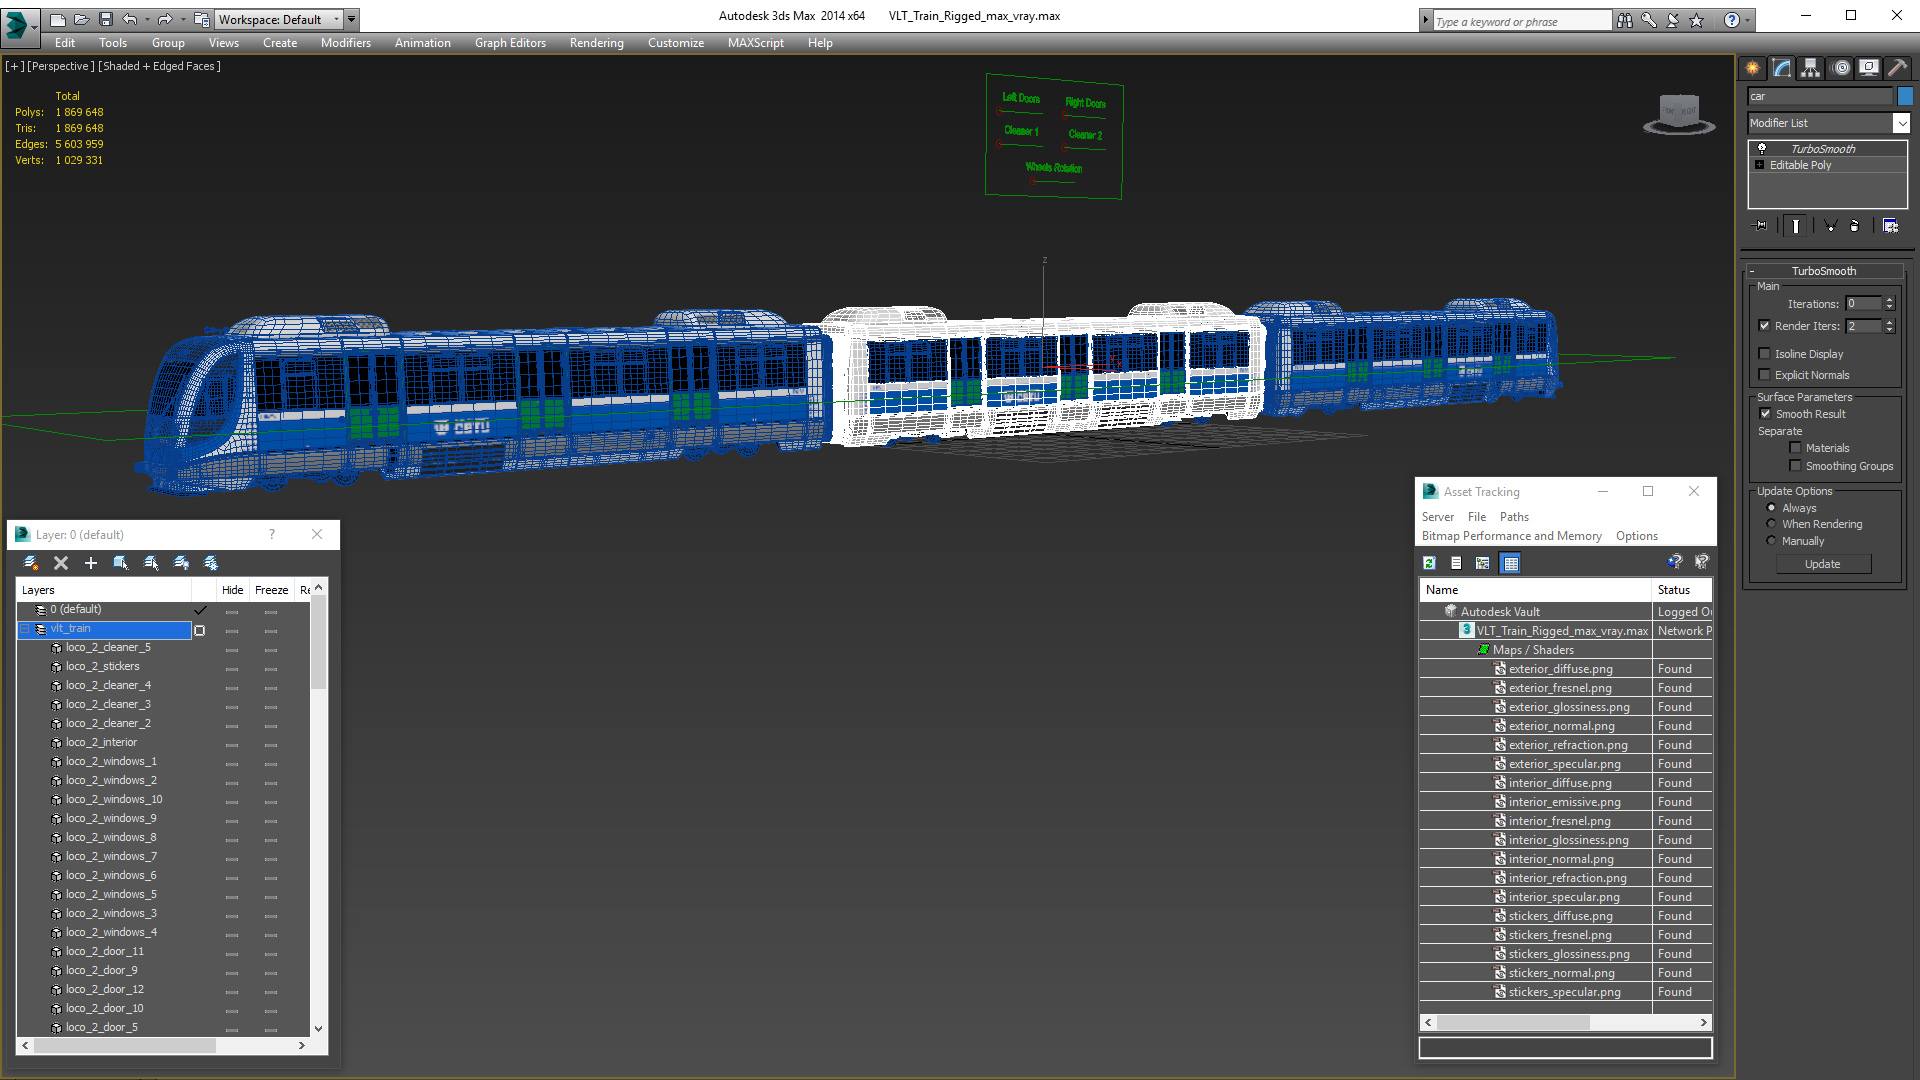Remove modifier from the stack icon

point(1855,226)
